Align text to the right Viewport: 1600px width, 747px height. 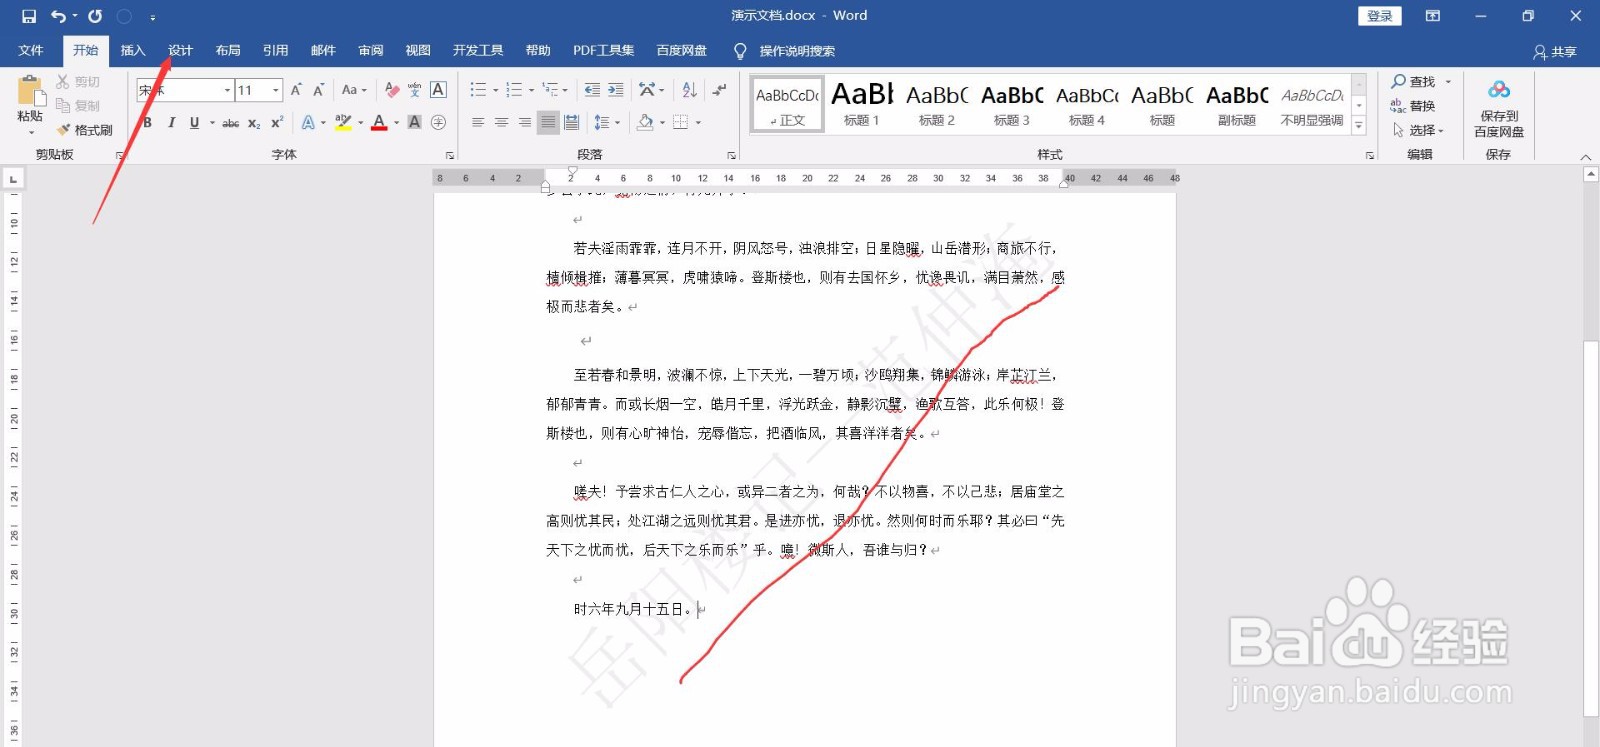pyautogui.click(x=524, y=123)
